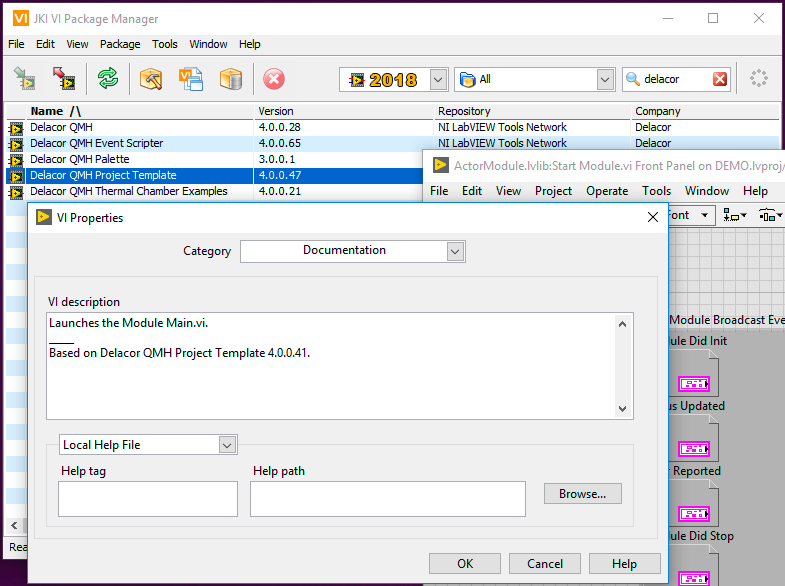Click the delacor search field
785x586 pixels.
click(x=676, y=79)
